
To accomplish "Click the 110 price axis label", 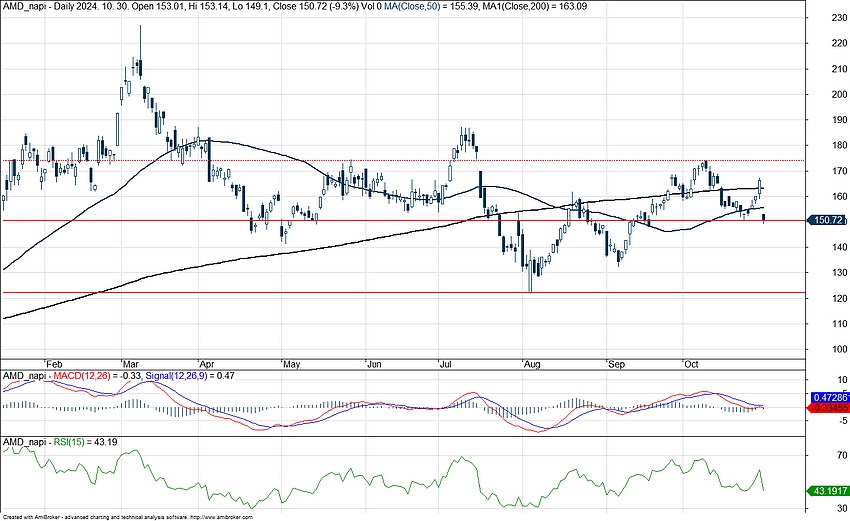I will click(x=839, y=324).
